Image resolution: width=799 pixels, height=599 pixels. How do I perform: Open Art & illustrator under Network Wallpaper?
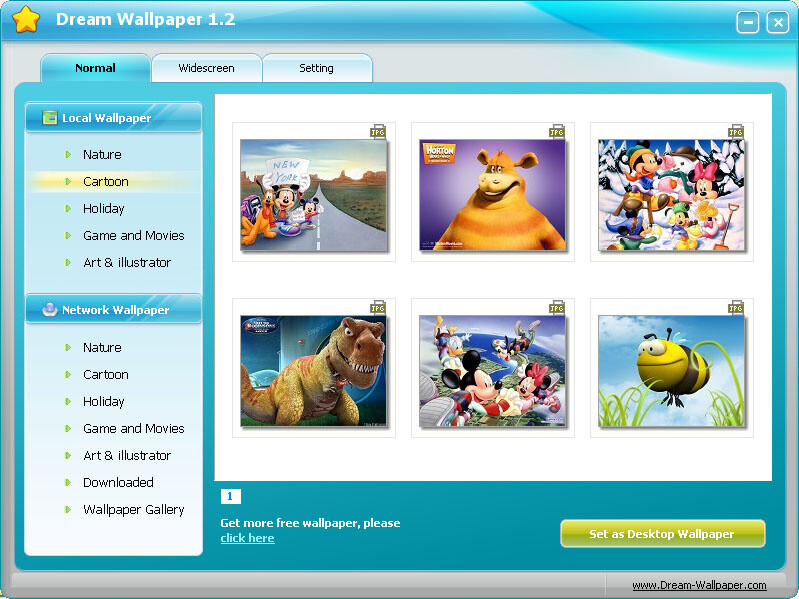(127, 455)
